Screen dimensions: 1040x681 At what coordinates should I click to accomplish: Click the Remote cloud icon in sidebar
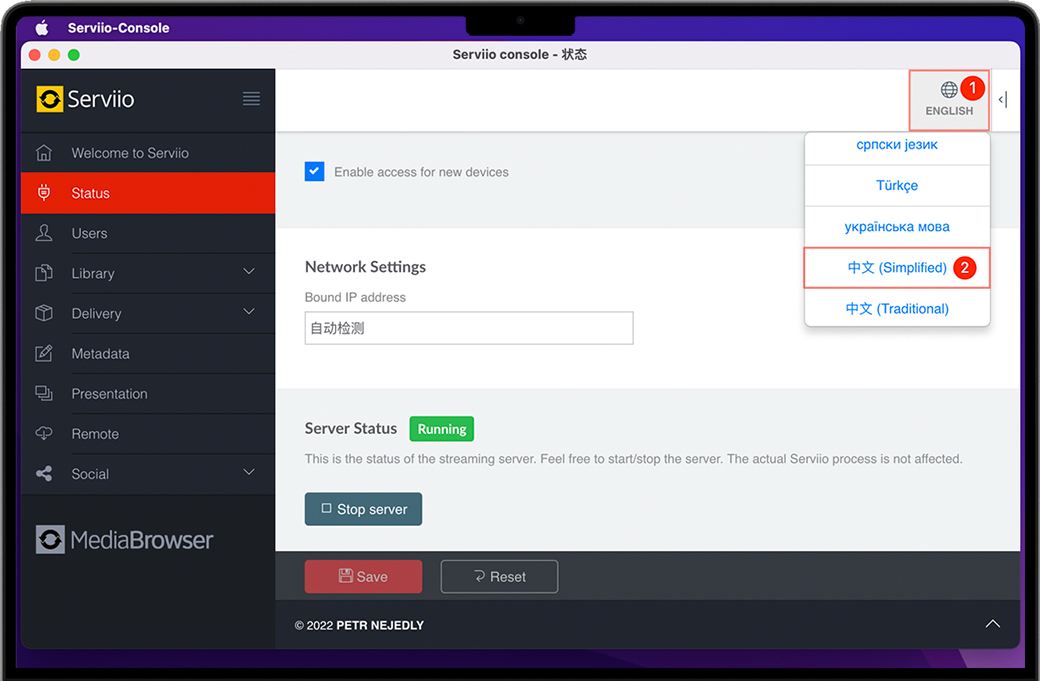pos(44,433)
